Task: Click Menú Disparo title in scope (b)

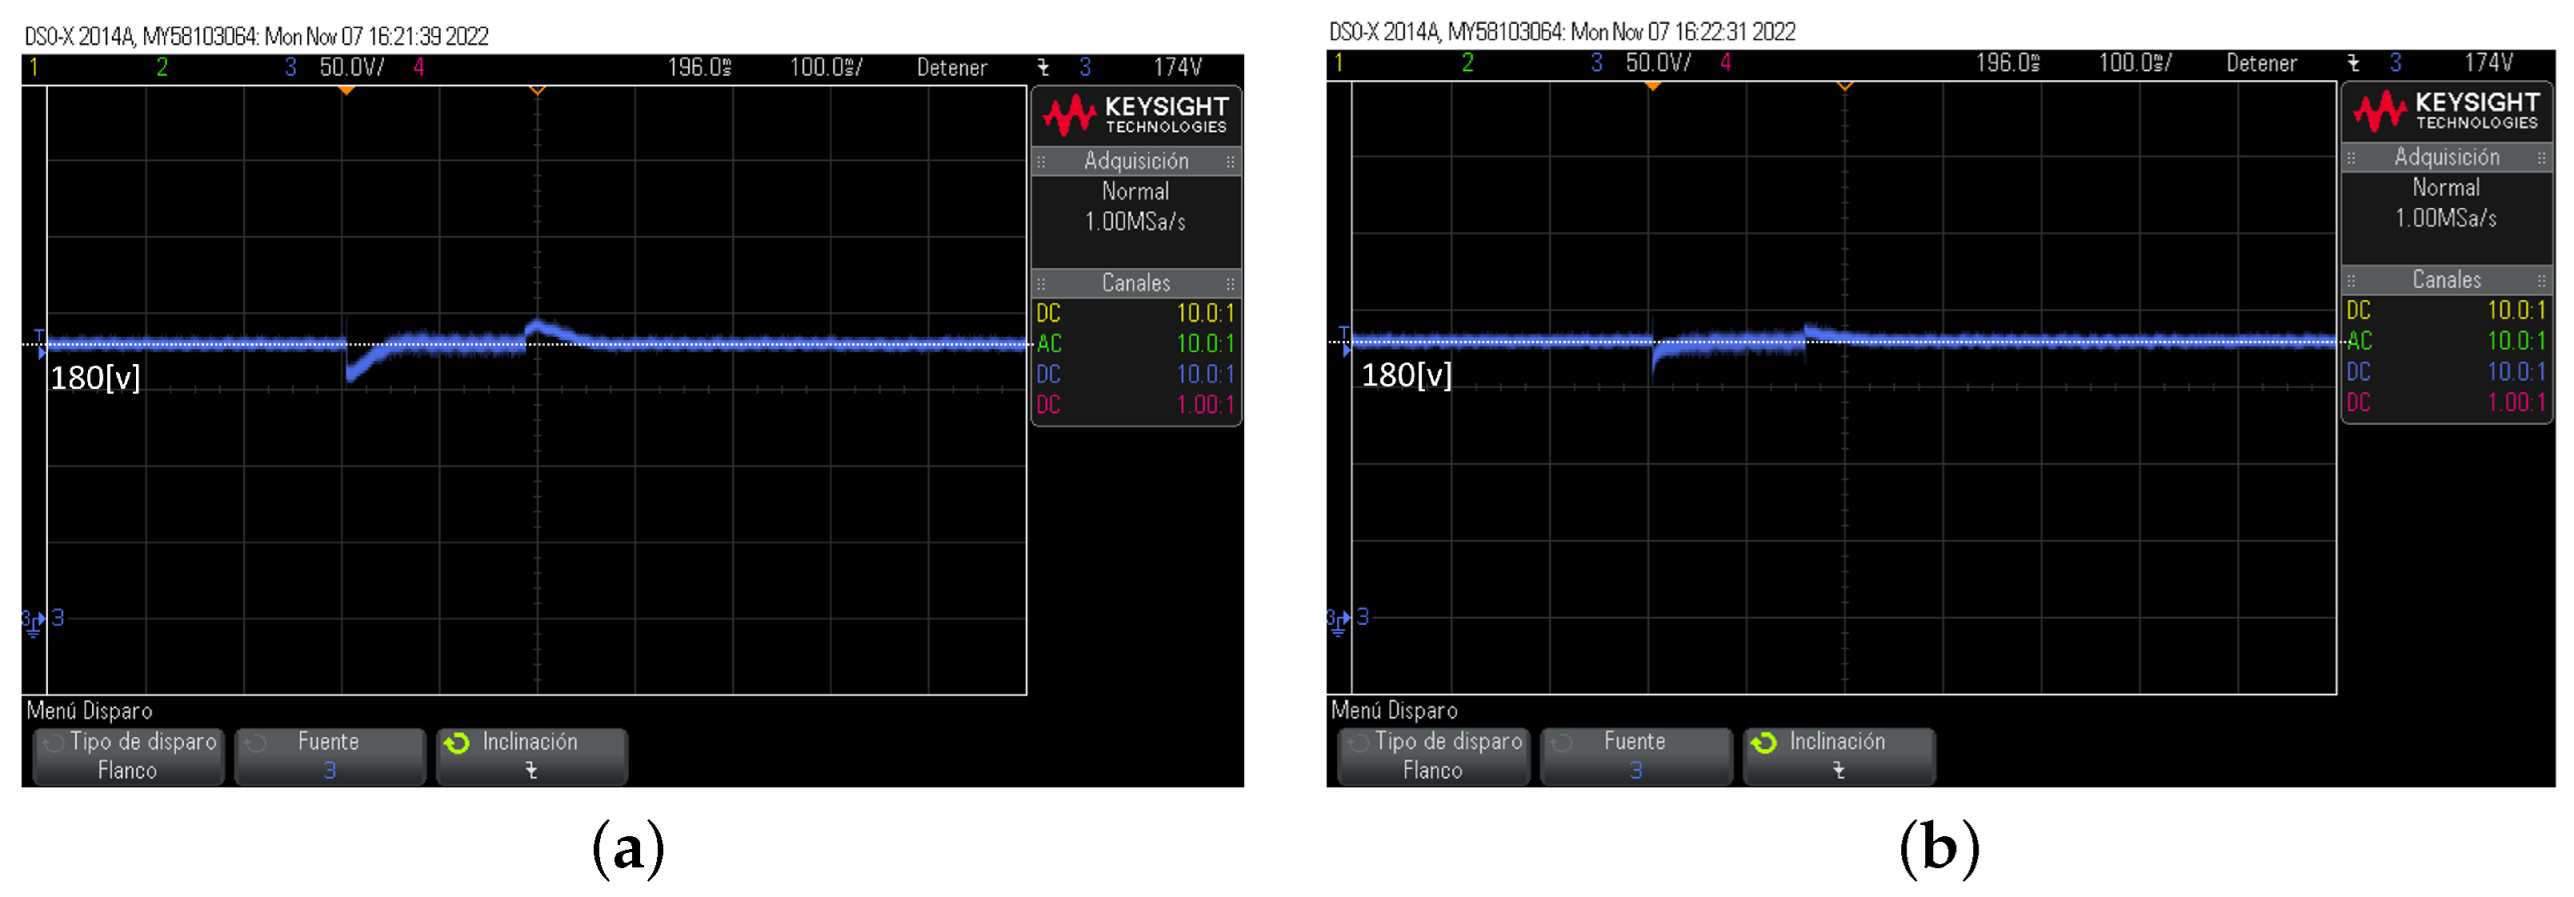Action: pyautogui.click(x=1395, y=710)
